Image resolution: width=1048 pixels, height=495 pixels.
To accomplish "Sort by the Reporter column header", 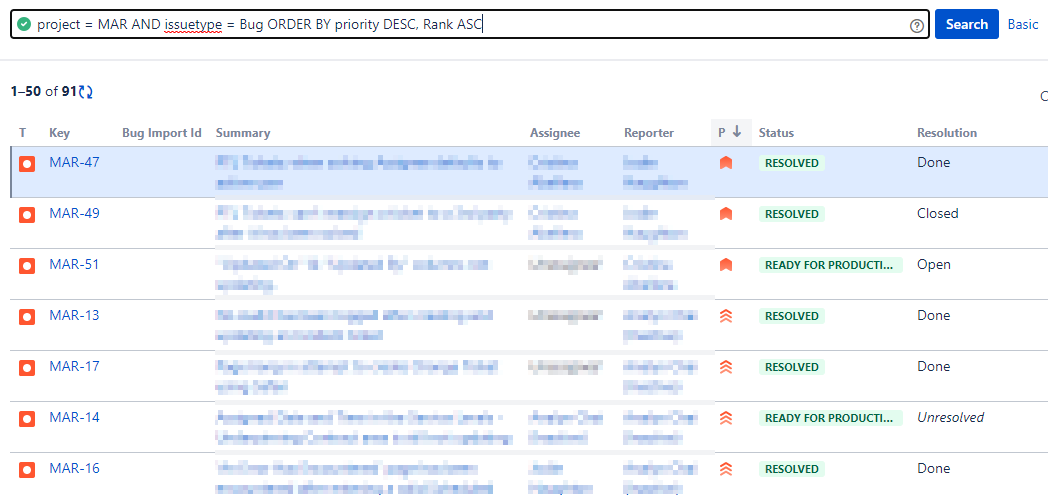I will pyautogui.click(x=649, y=133).
